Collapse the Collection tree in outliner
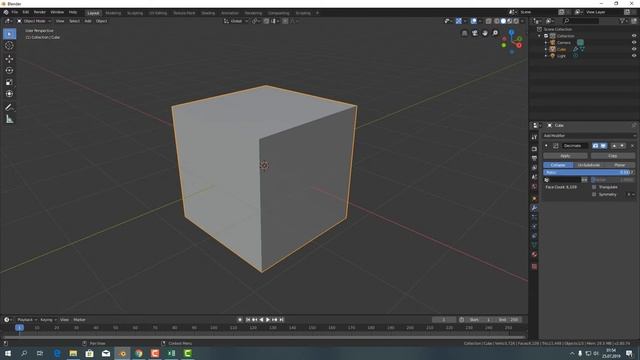The image size is (640, 360). [x=540, y=36]
